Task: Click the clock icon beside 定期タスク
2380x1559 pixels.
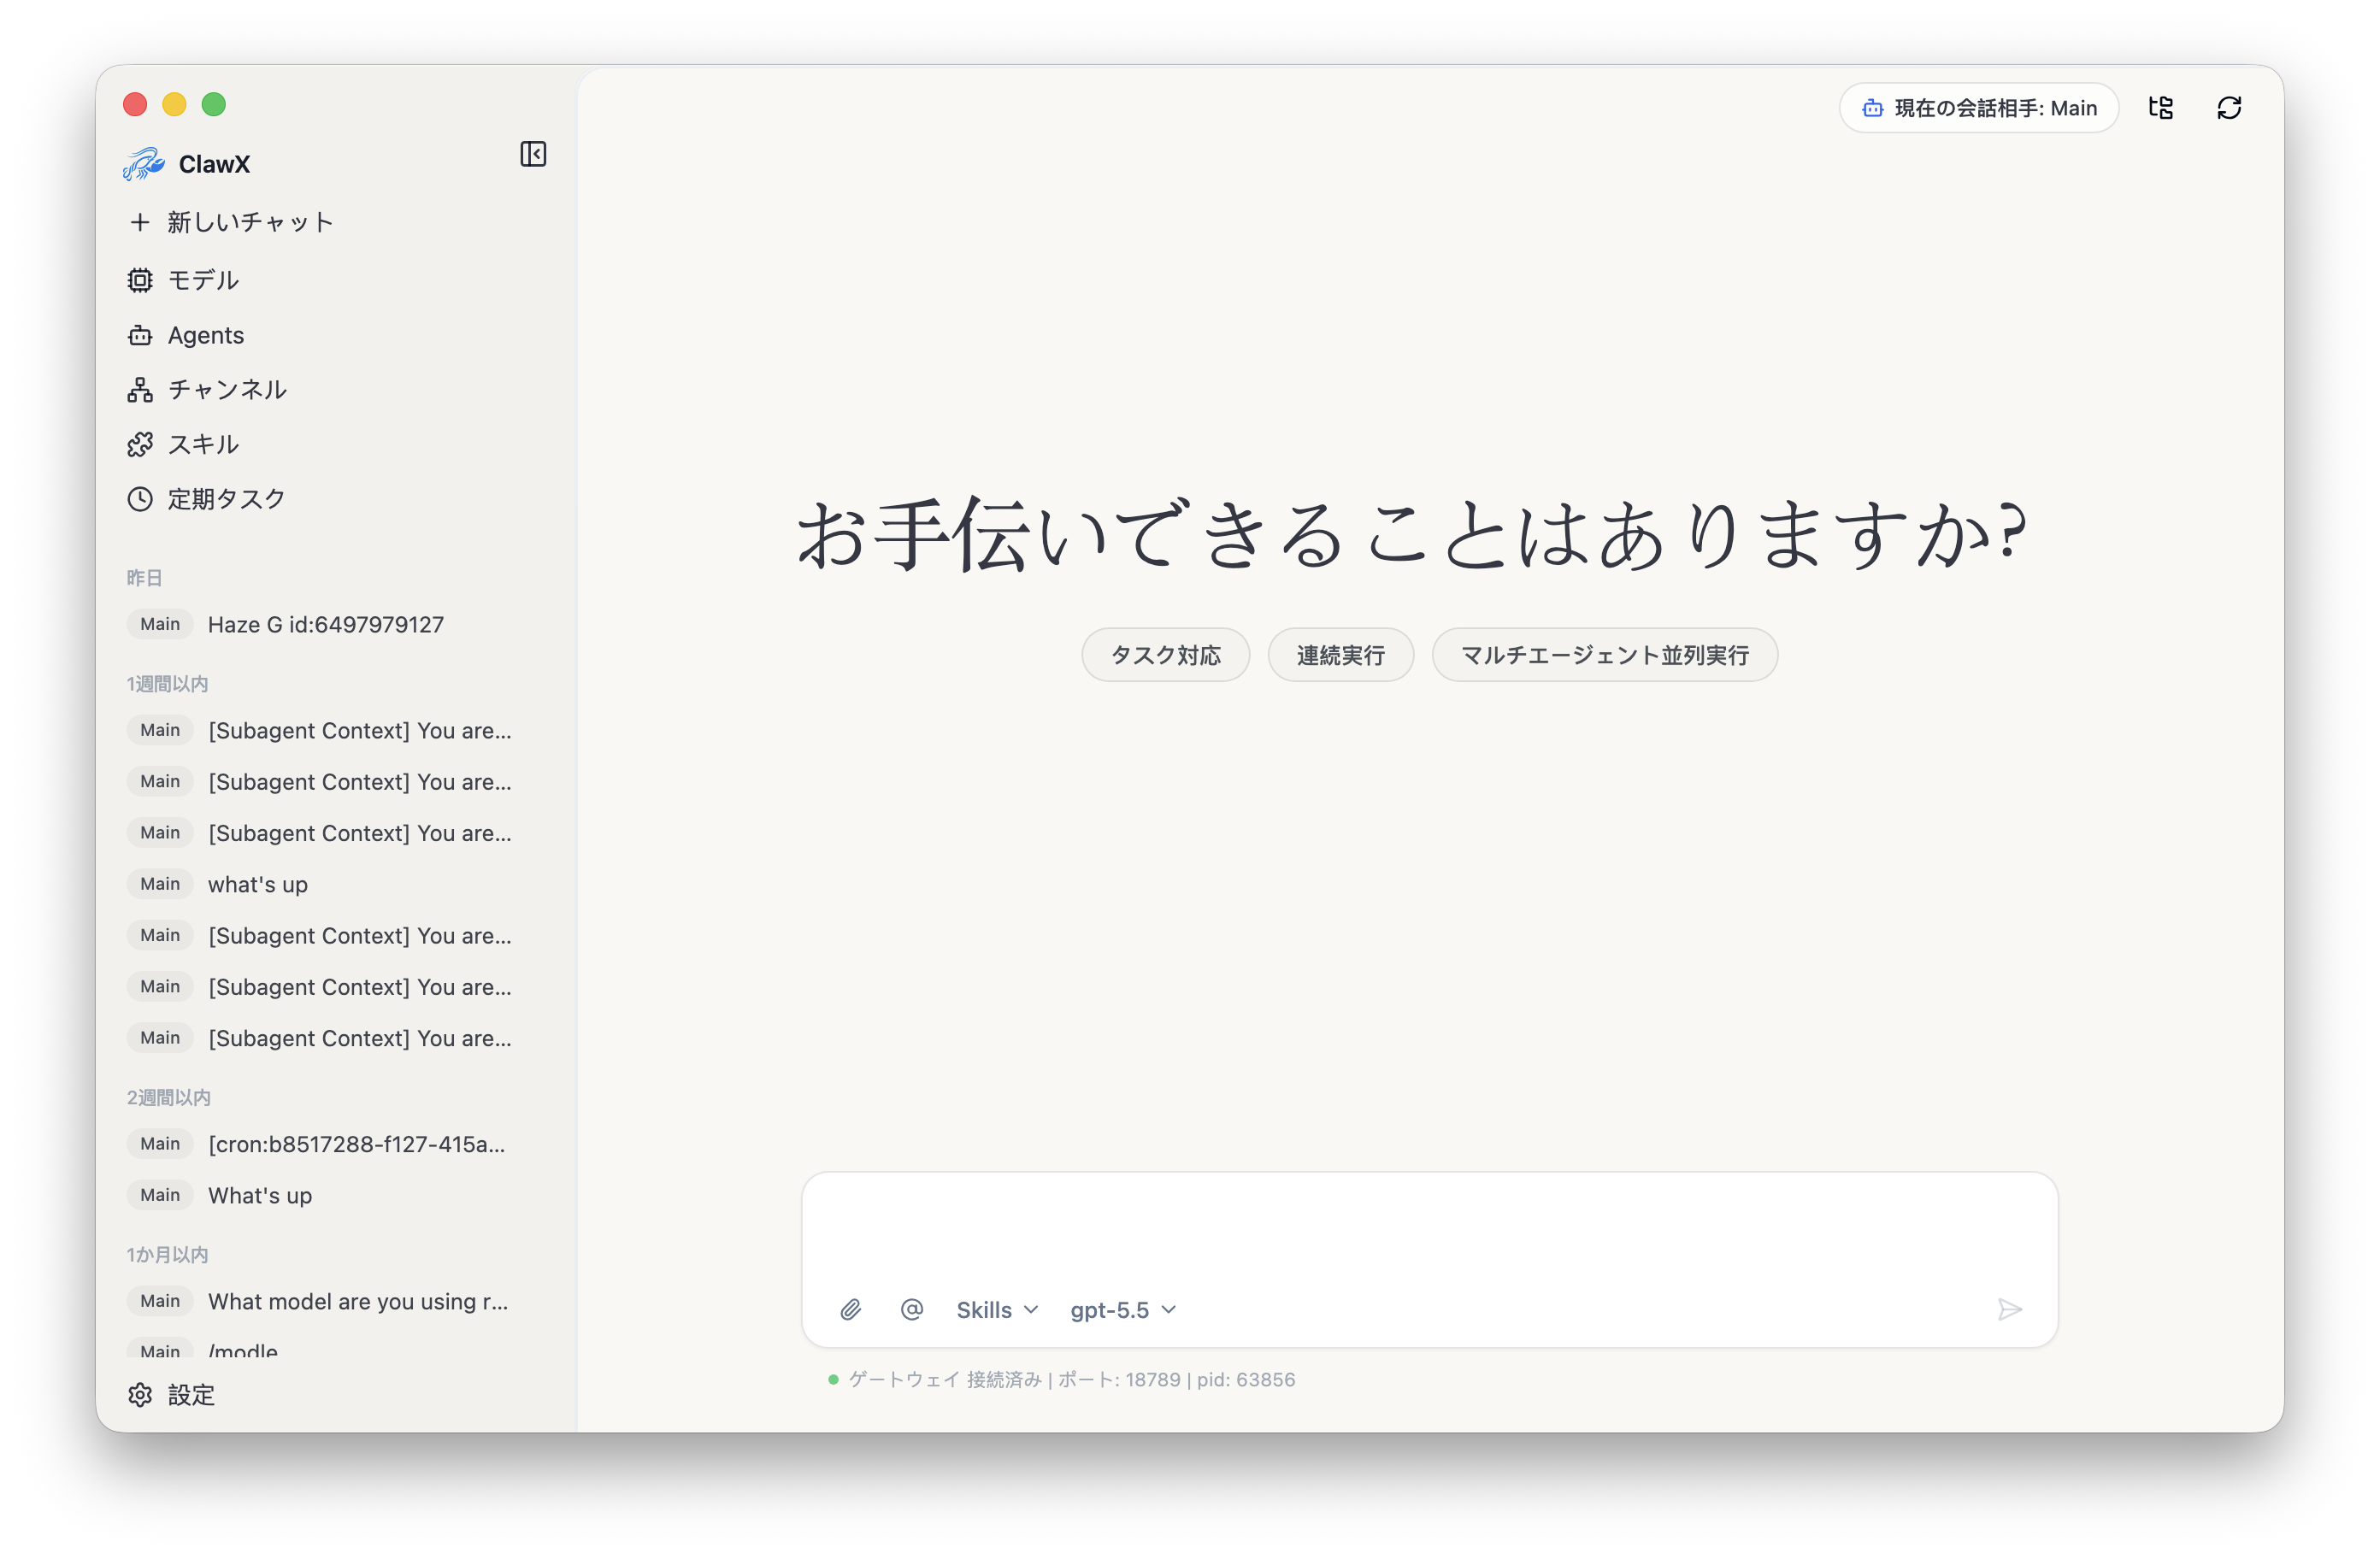Action: tap(140, 499)
